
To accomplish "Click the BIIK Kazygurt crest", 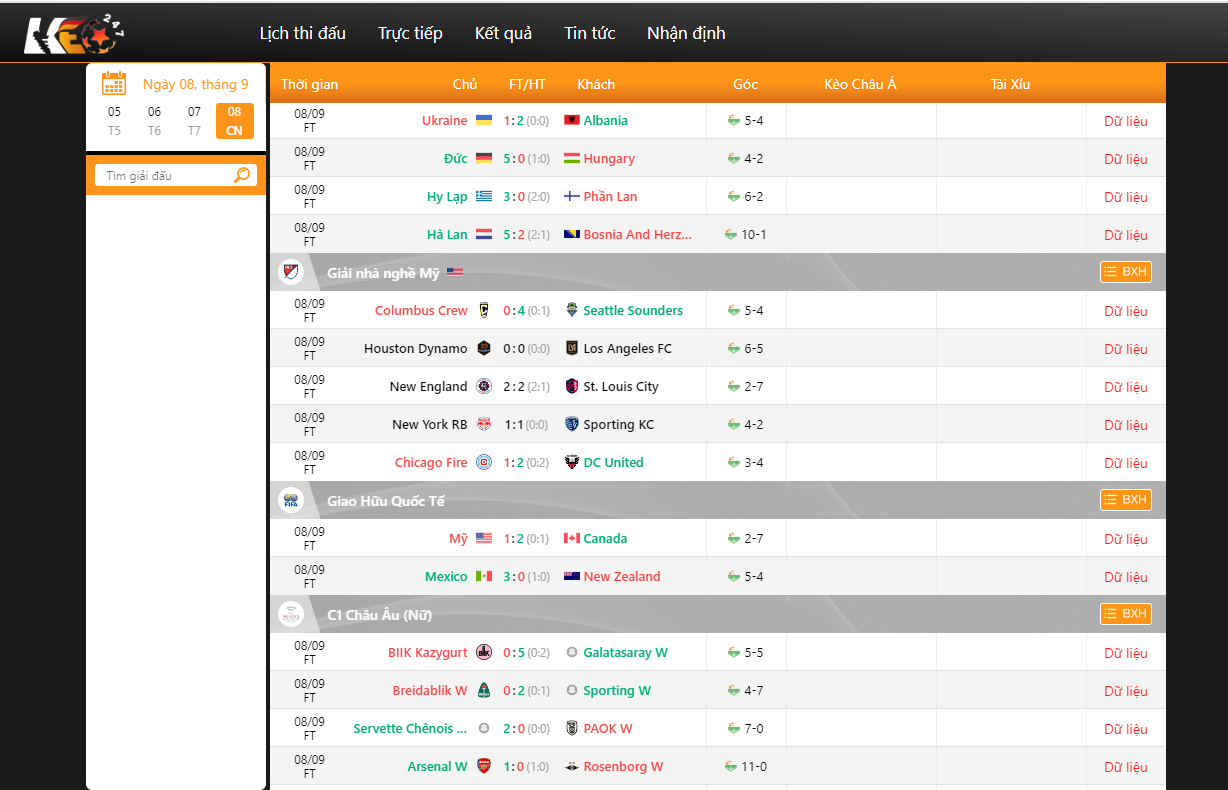I will coord(484,652).
